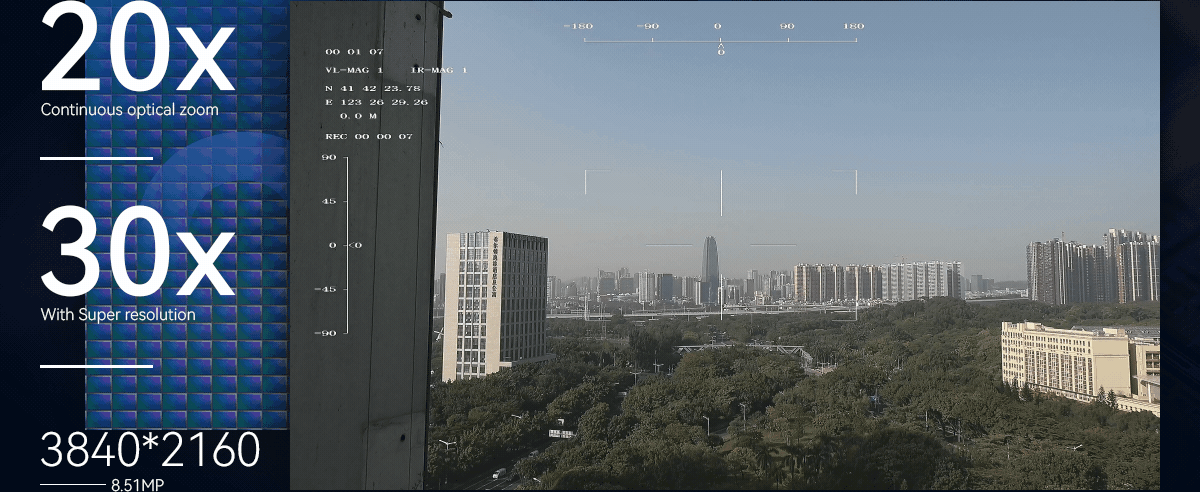Click the -90 mark on the tilt scale
1200x492 pixels.
[327, 332]
